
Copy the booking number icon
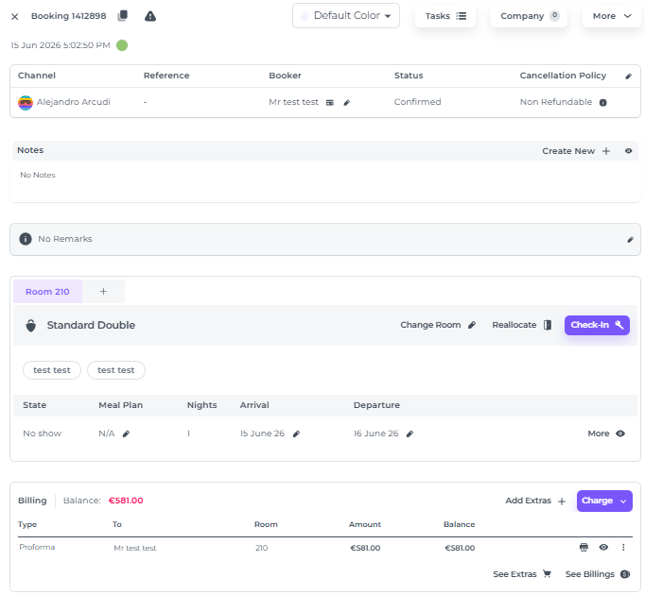123,16
